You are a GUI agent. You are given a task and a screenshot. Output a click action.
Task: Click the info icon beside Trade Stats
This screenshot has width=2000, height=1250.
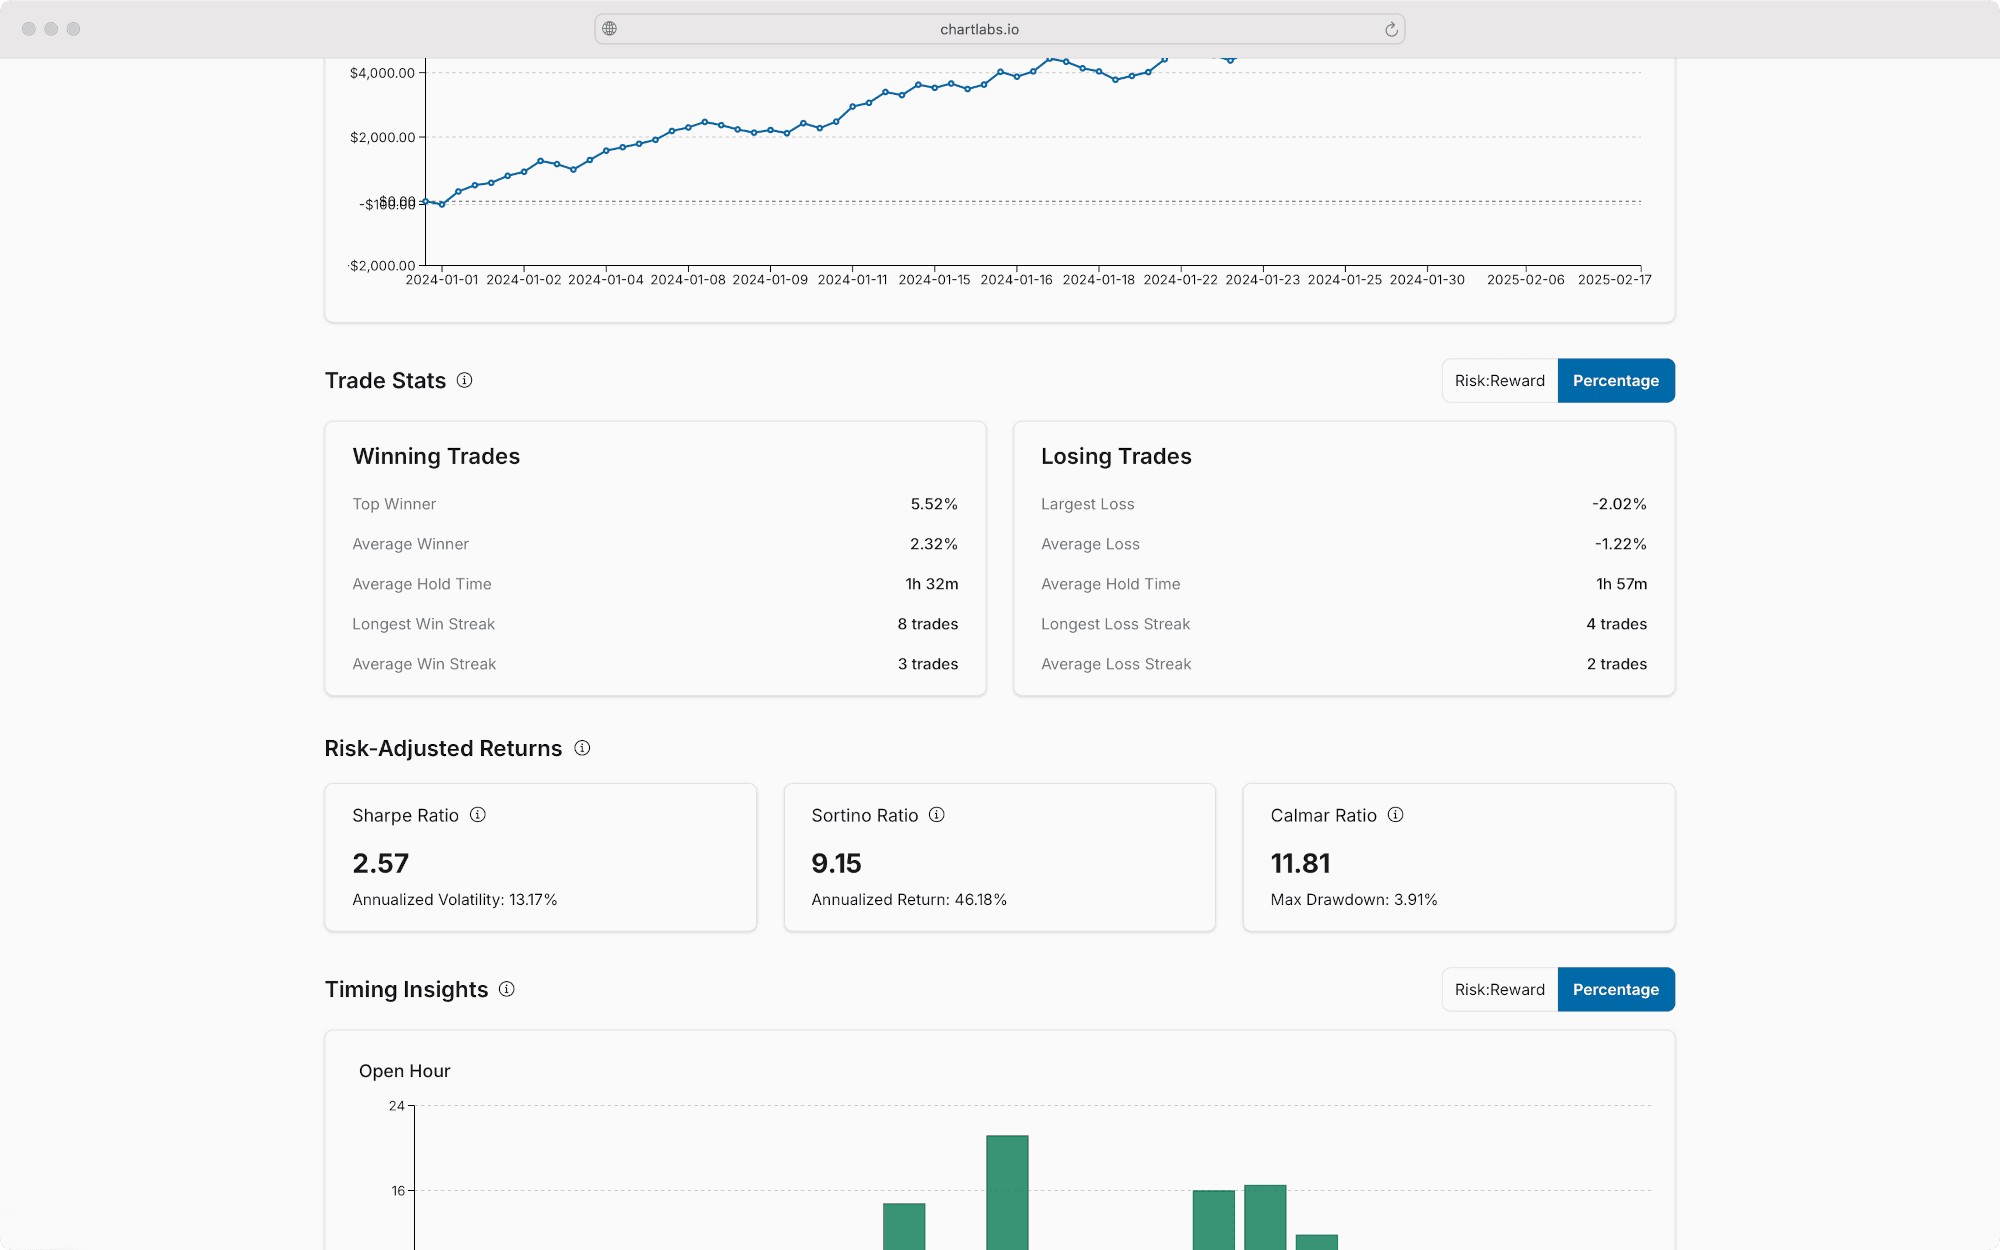tap(464, 380)
